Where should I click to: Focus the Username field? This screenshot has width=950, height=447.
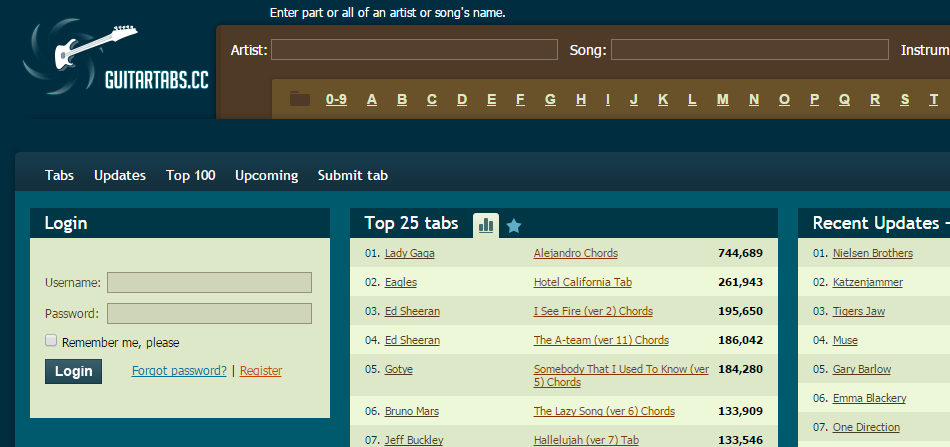click(x=210, y=282)
